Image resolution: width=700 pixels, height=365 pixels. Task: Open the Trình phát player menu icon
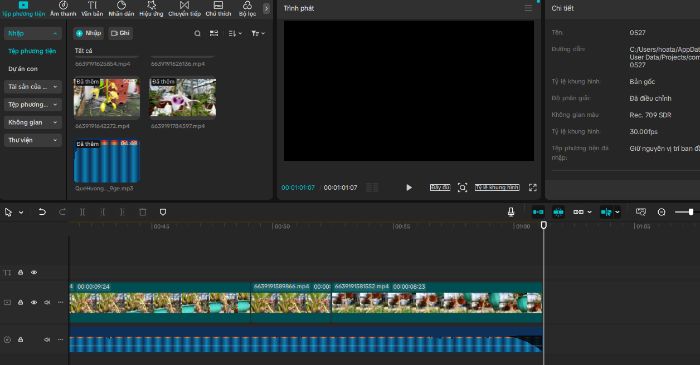pyautogui.click(x=528, y=8)
